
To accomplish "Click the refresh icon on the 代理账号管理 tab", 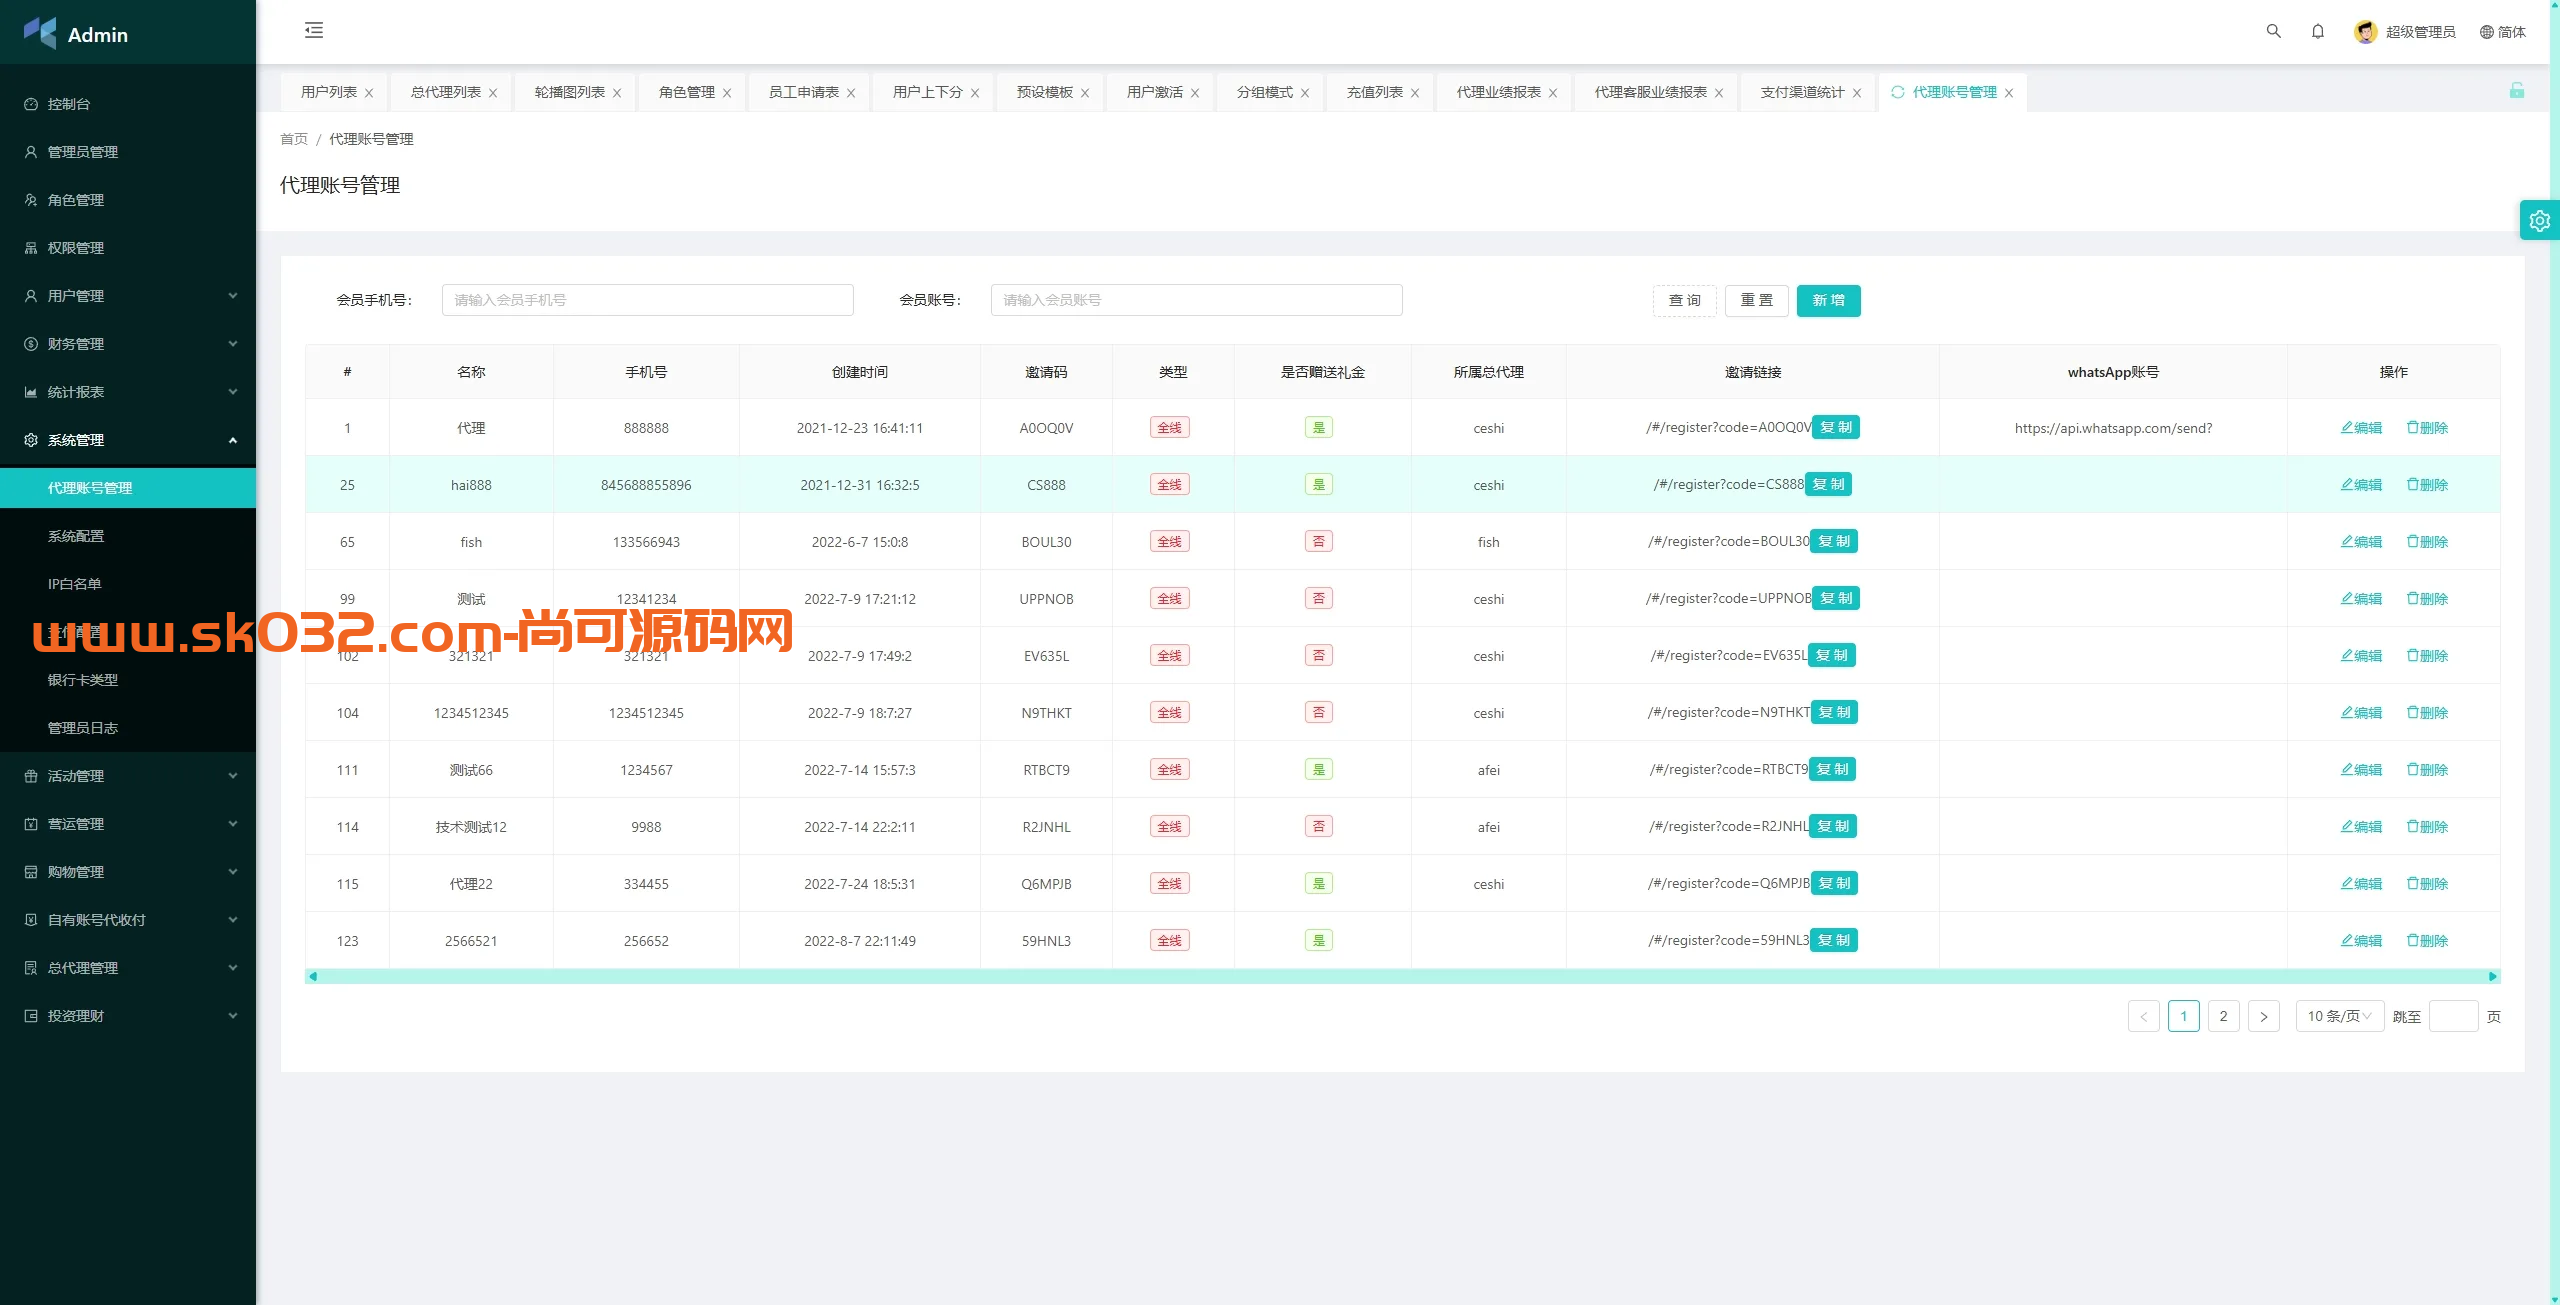I will pos(1897,92).
